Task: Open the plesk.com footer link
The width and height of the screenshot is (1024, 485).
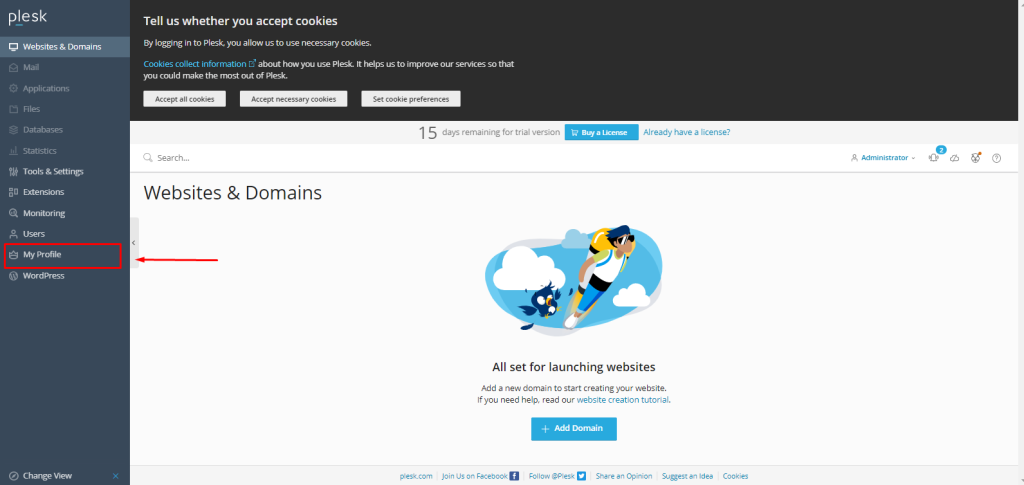Action: (x=416, y=477)
